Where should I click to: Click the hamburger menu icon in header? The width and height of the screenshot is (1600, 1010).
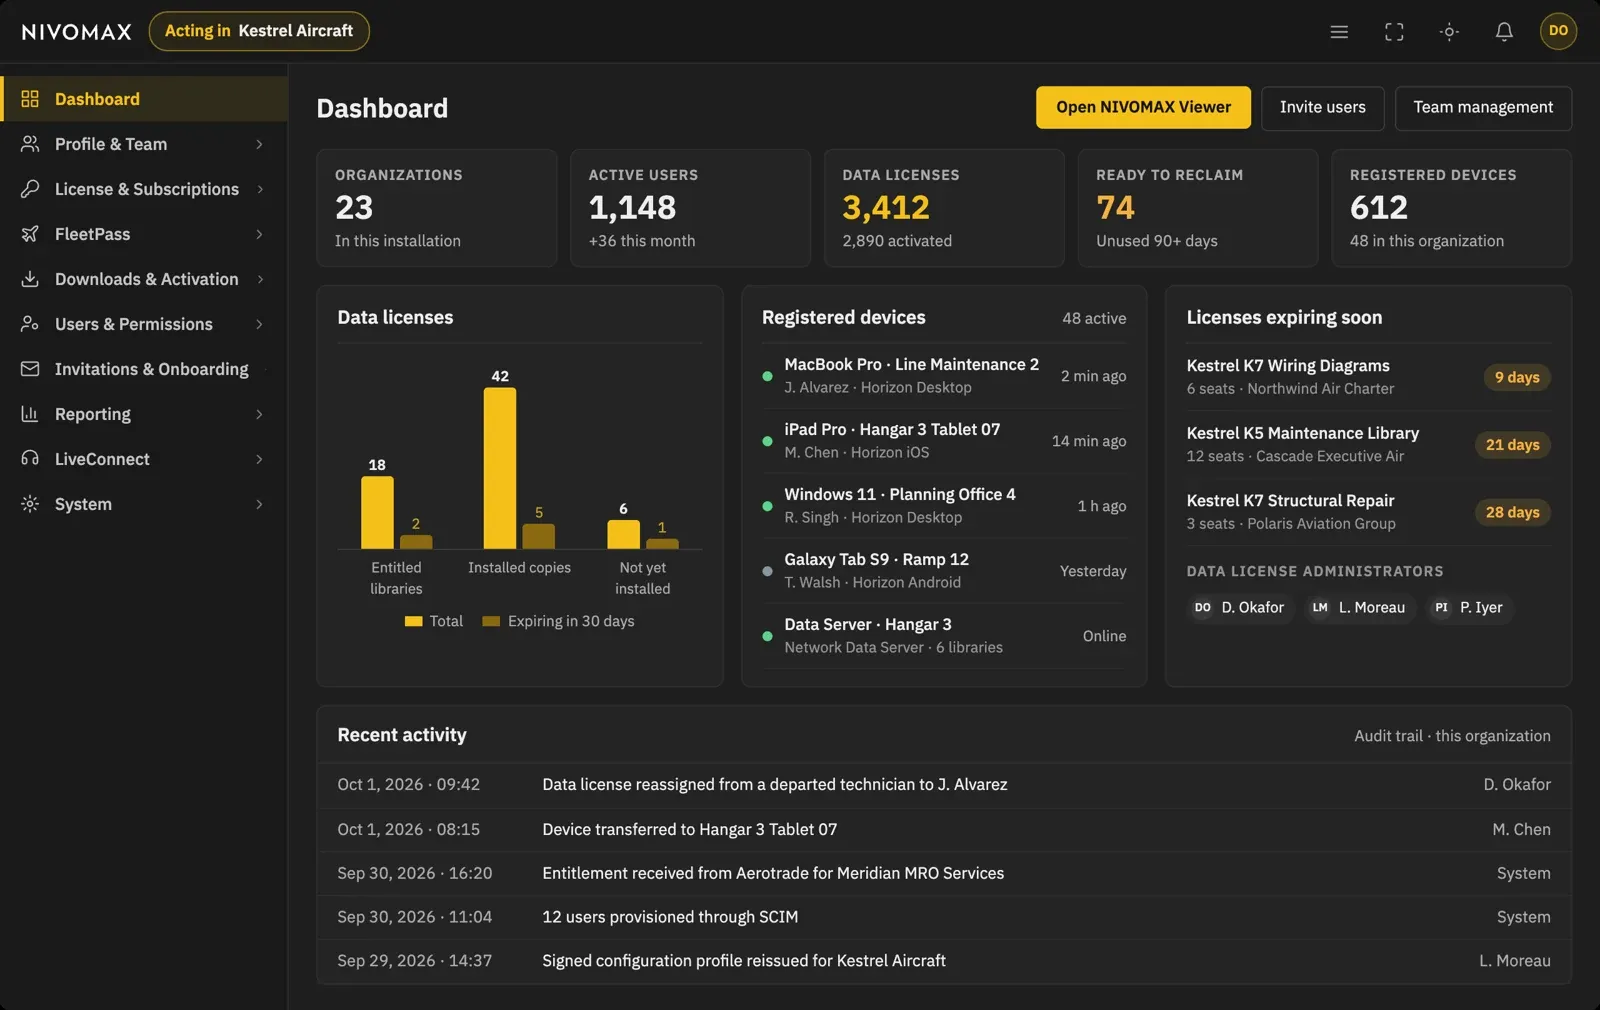pos(1339,31)
